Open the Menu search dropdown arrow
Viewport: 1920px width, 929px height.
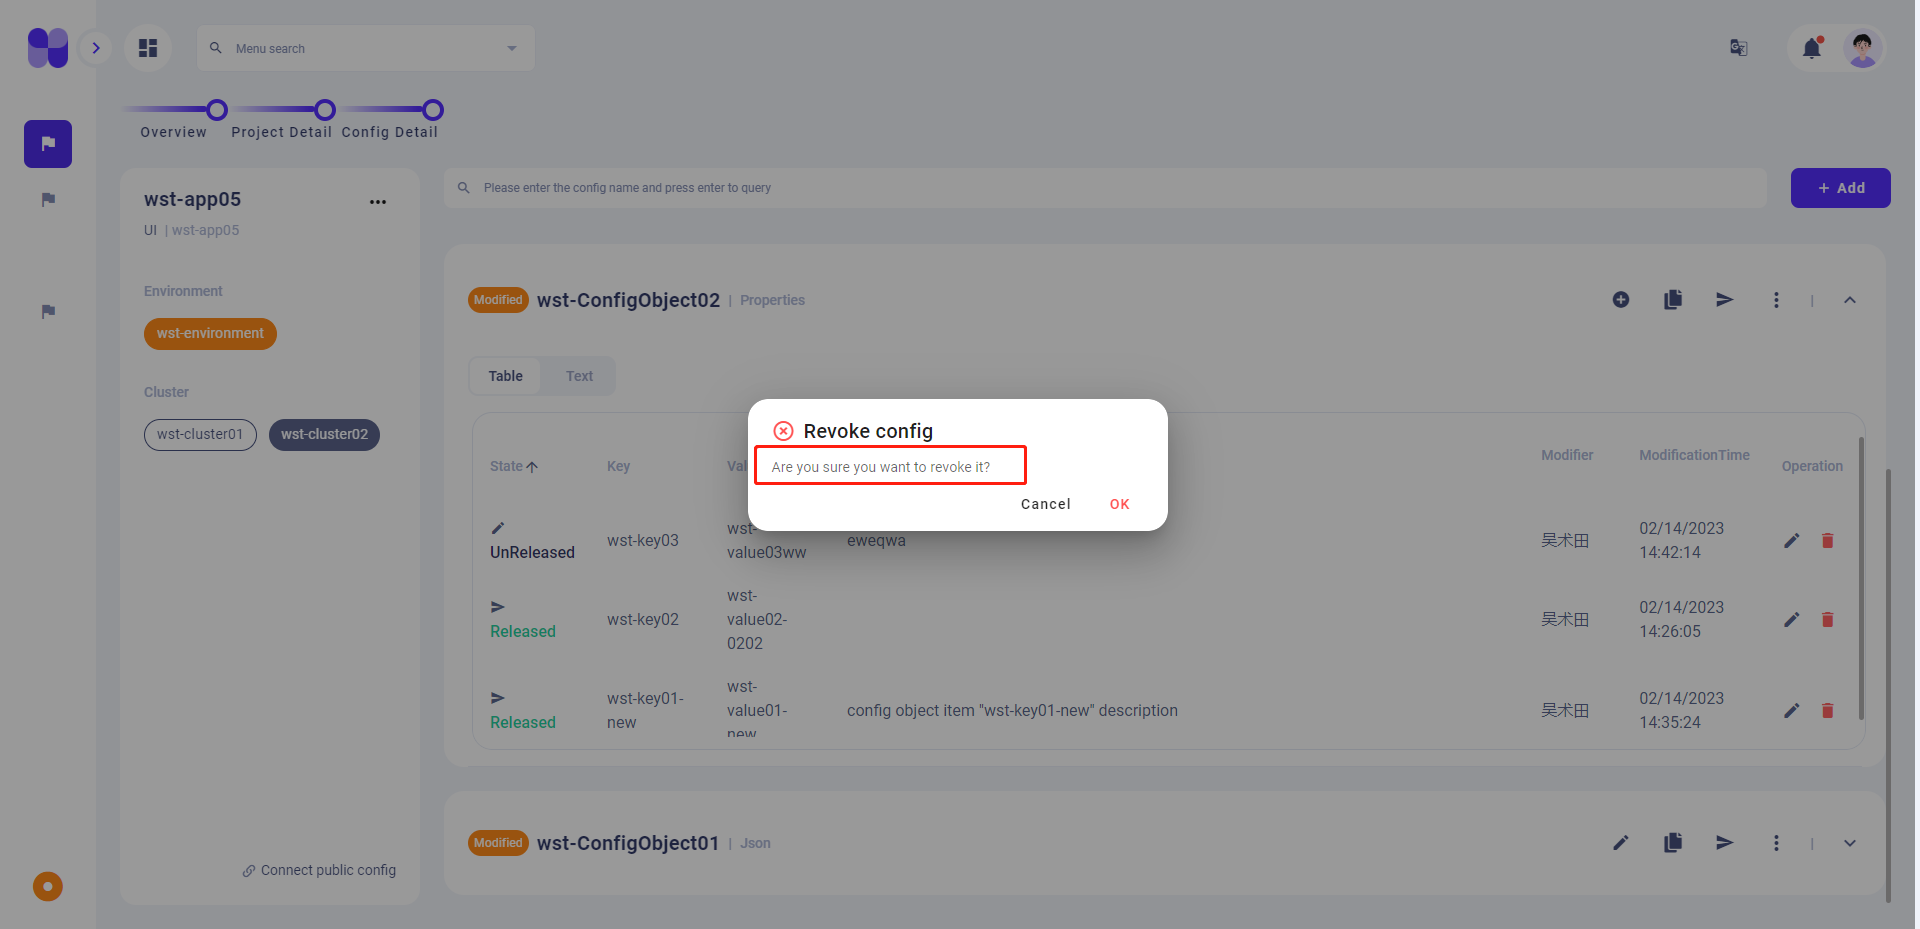click(512, 48)
